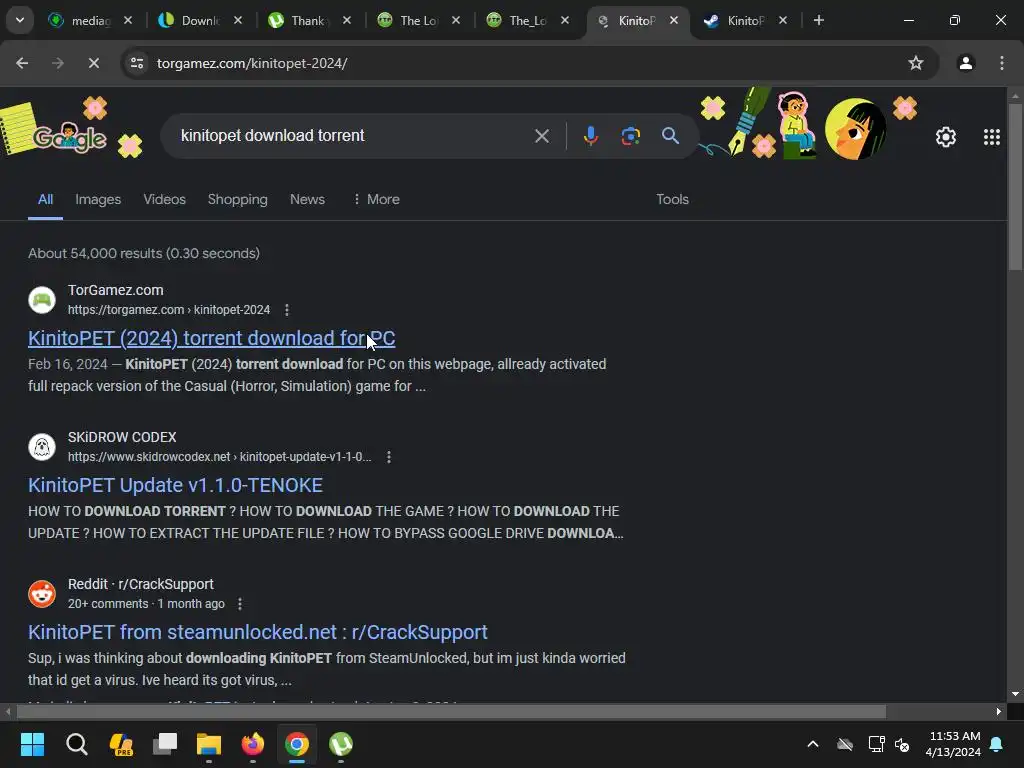
Task: Click the forward navigation arrow
Action: click(x=58, y=63)
